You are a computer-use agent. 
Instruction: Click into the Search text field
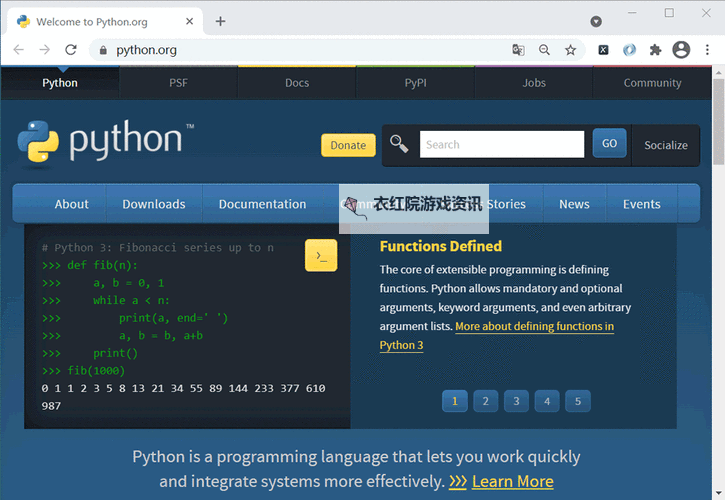(x=502, y=144)
